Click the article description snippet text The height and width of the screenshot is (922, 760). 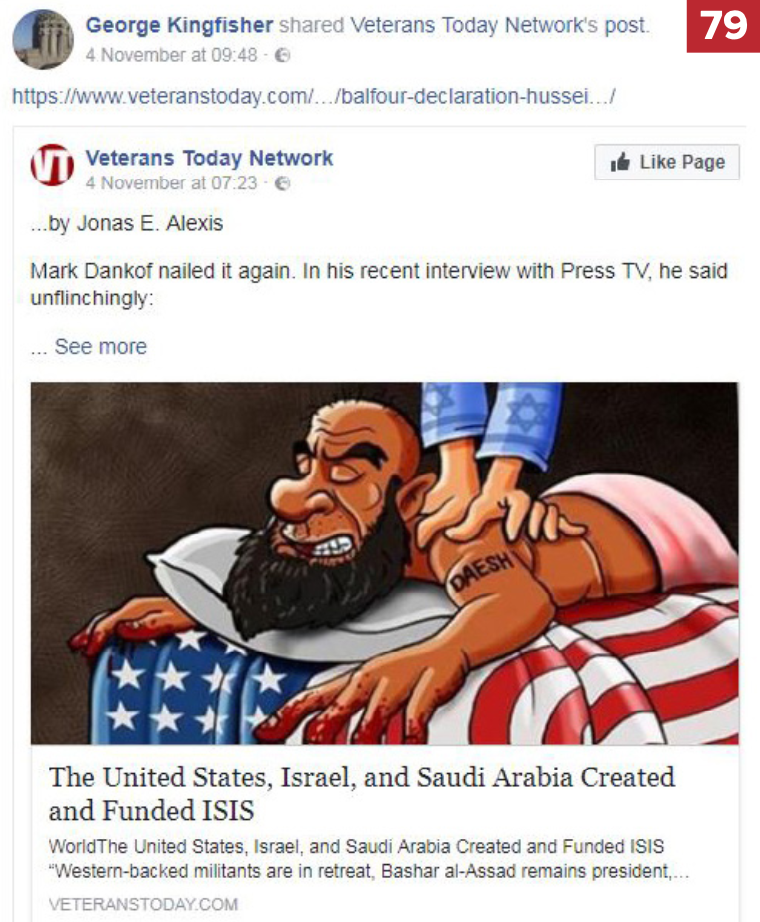tap(368, 858)
